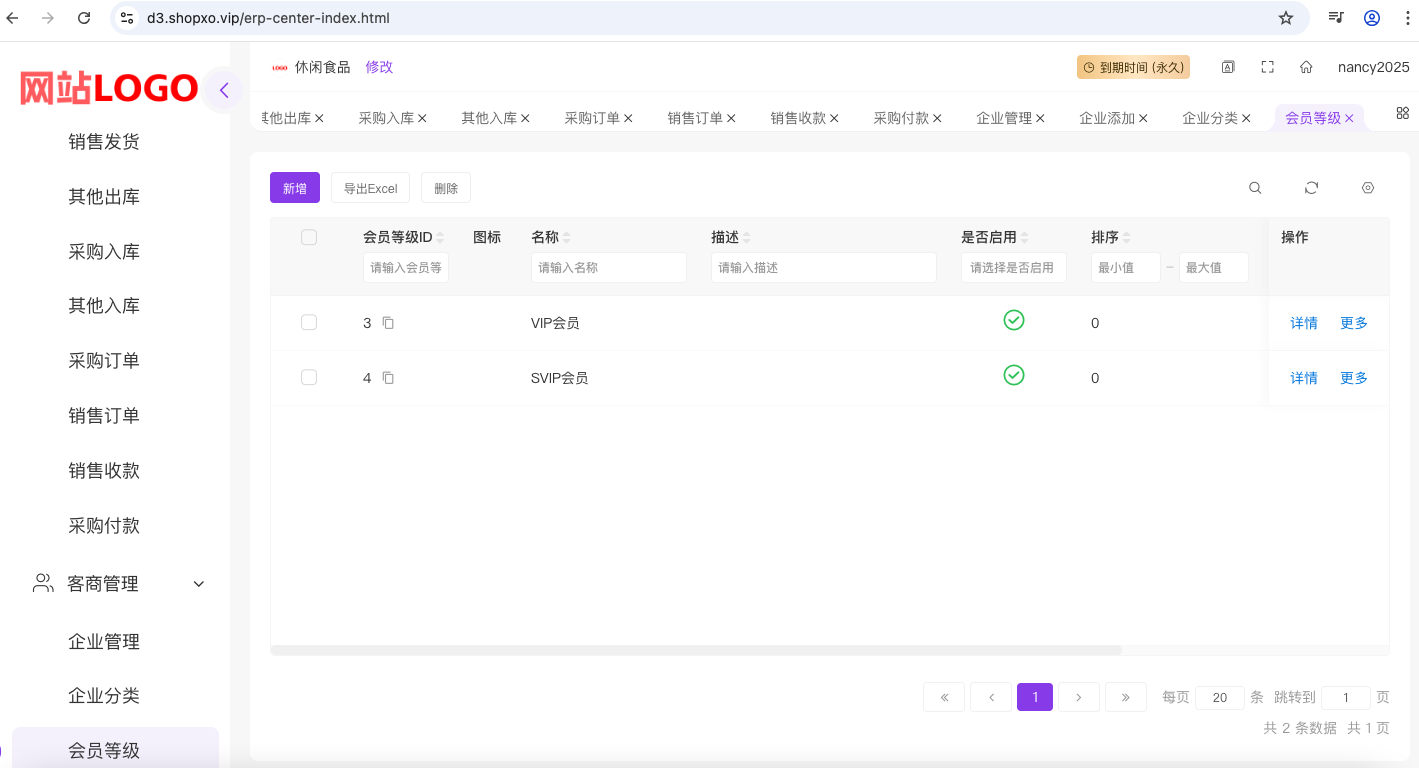The image size is (1419, 768).
Task: Sort by 会员等级ID column
Action: 440,238
